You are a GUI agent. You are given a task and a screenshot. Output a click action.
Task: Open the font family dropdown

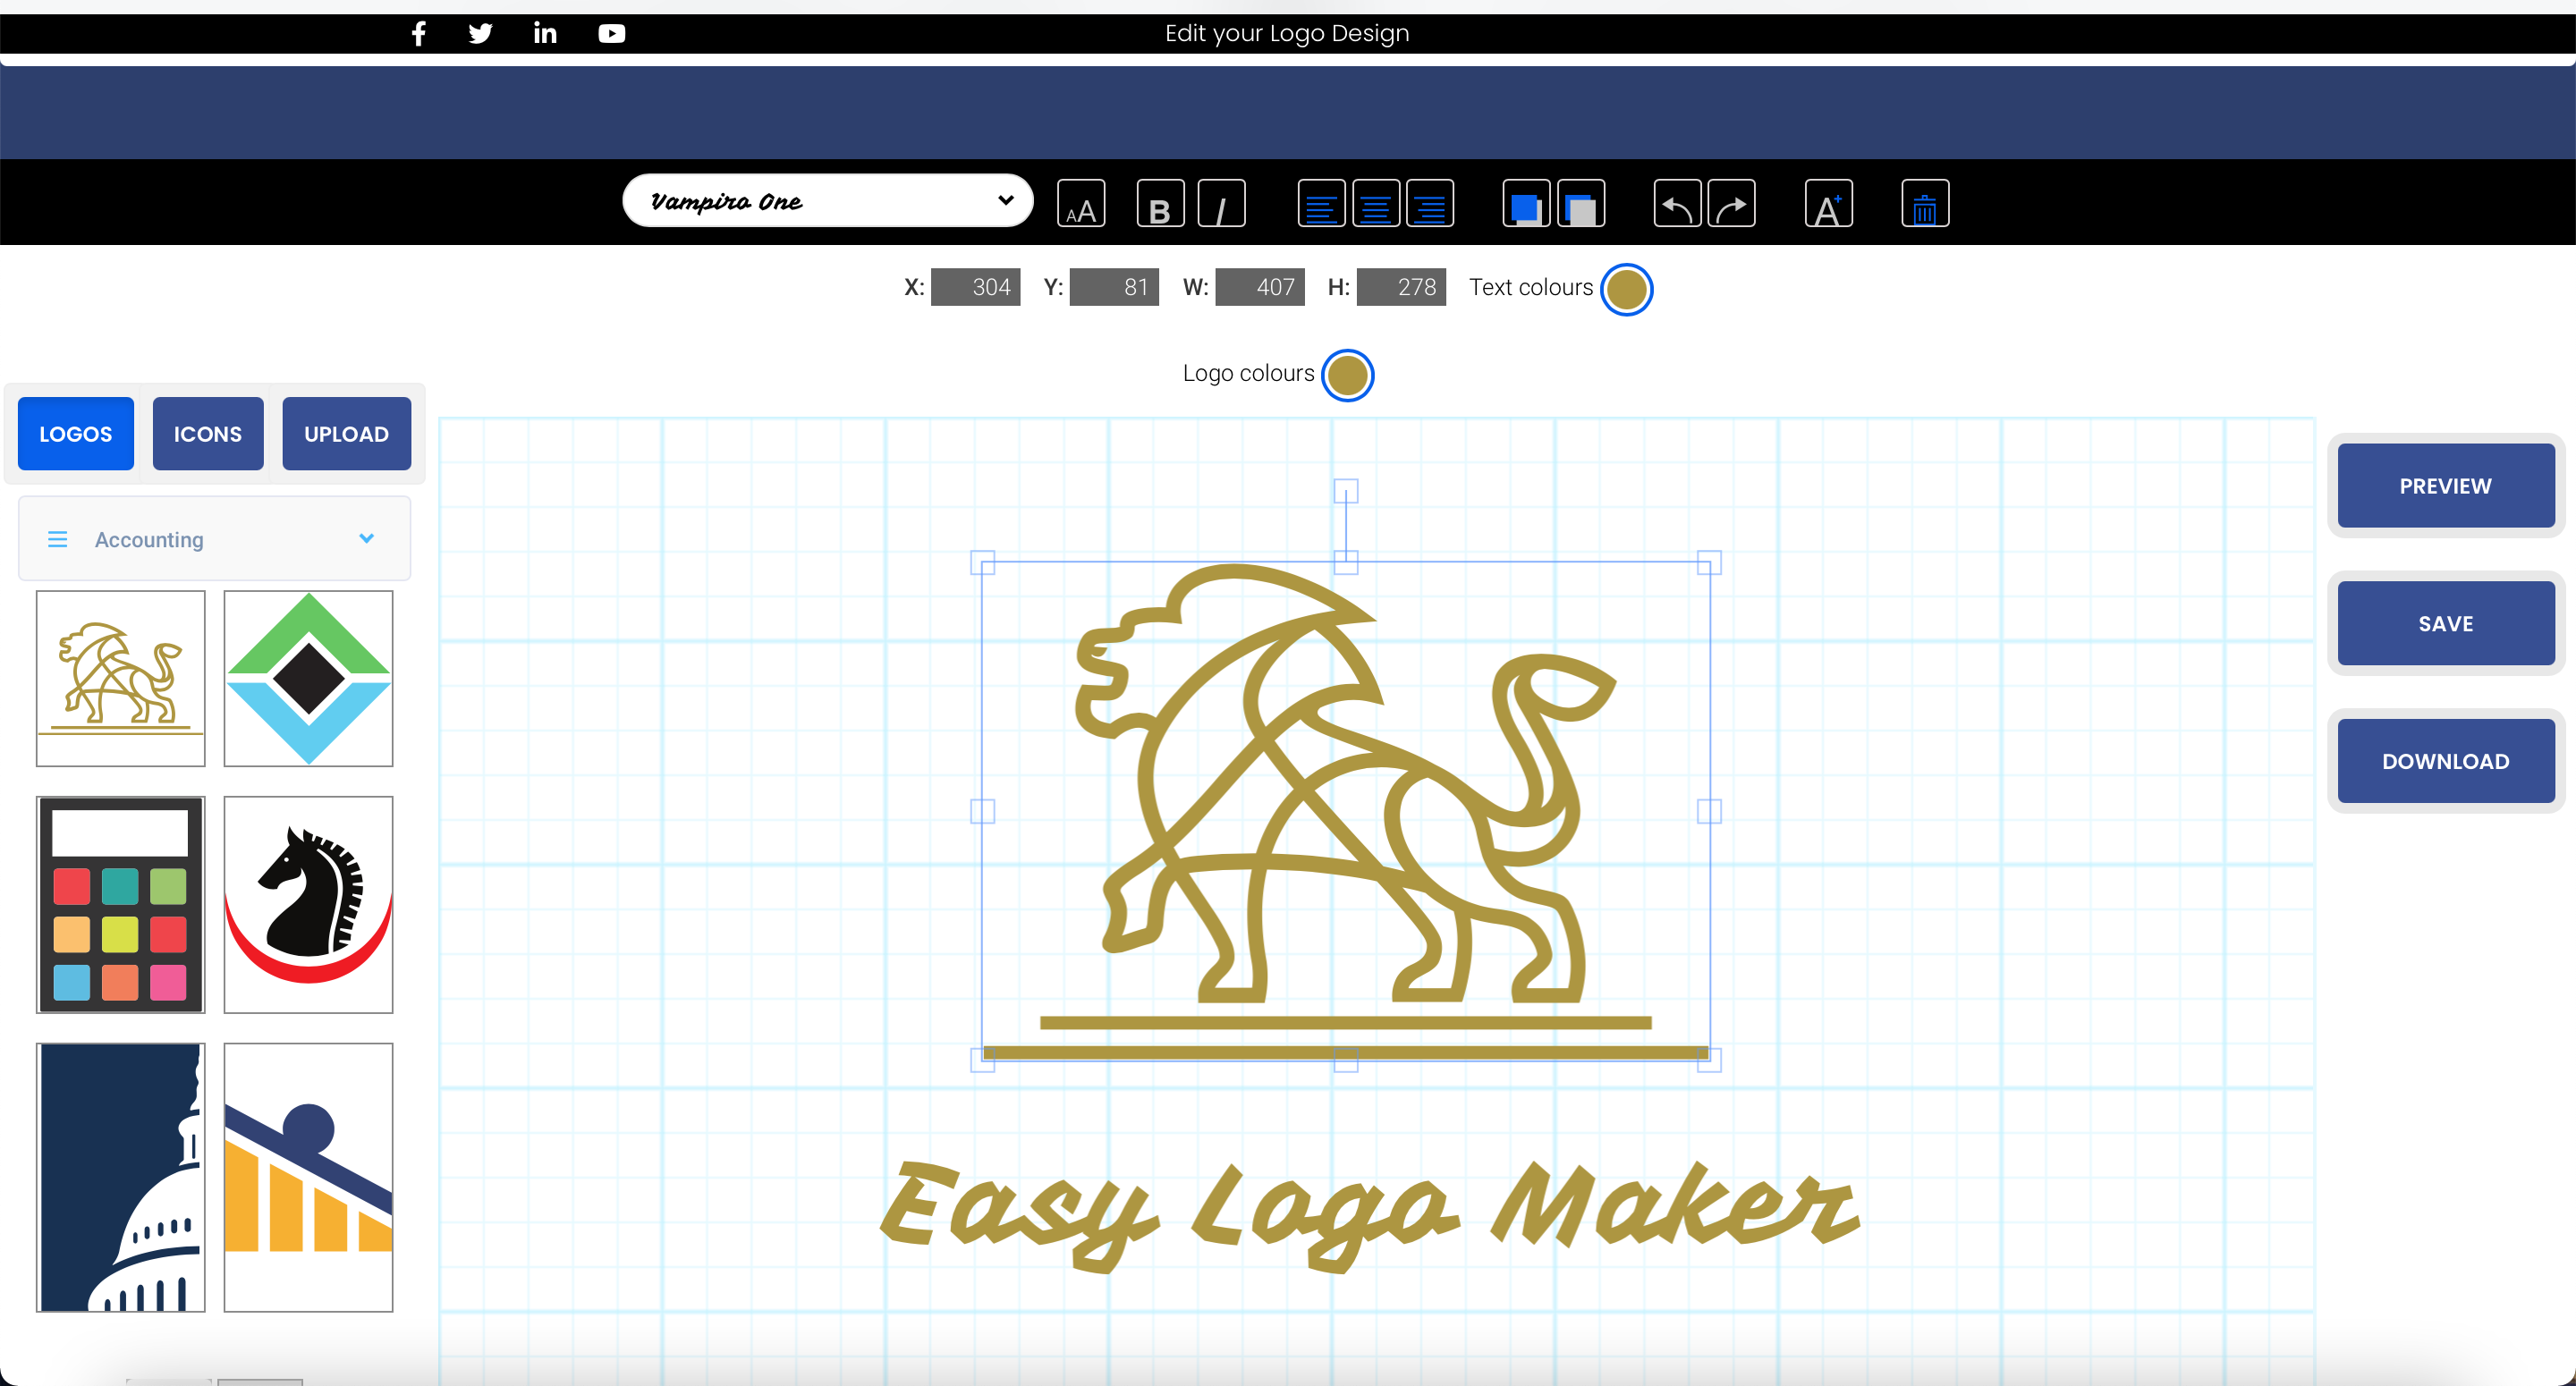tap(826, 201)
